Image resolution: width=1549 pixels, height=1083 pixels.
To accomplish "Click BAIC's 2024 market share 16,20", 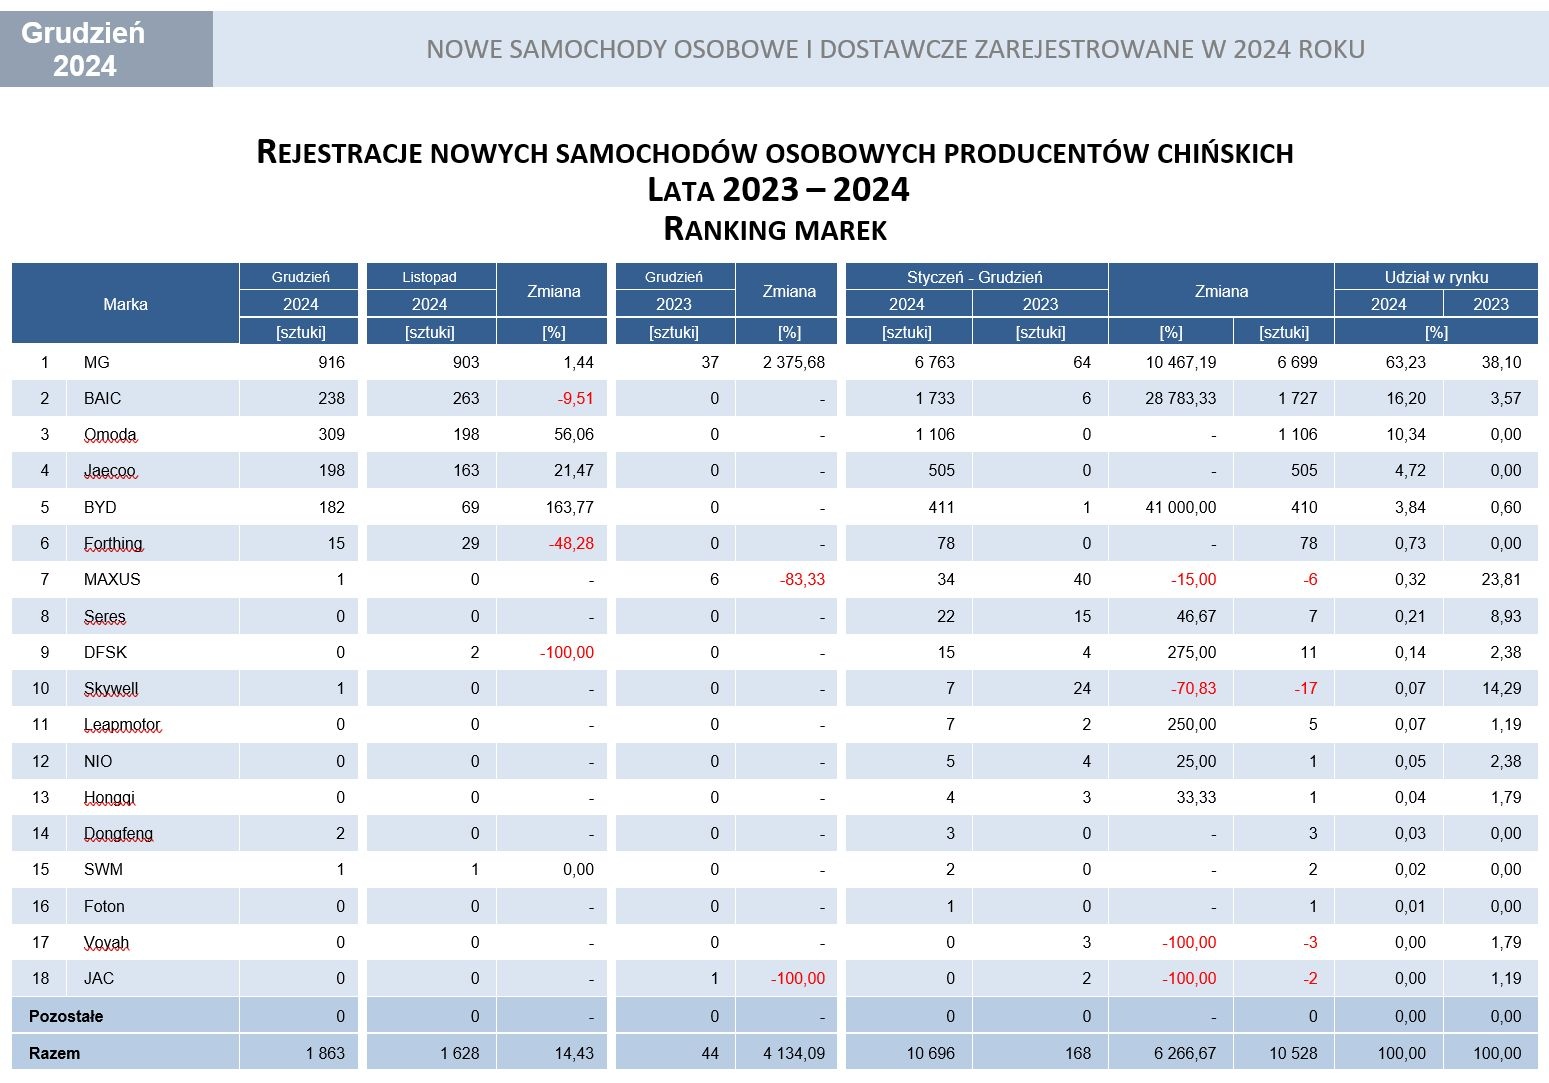I will [1406, 398].
